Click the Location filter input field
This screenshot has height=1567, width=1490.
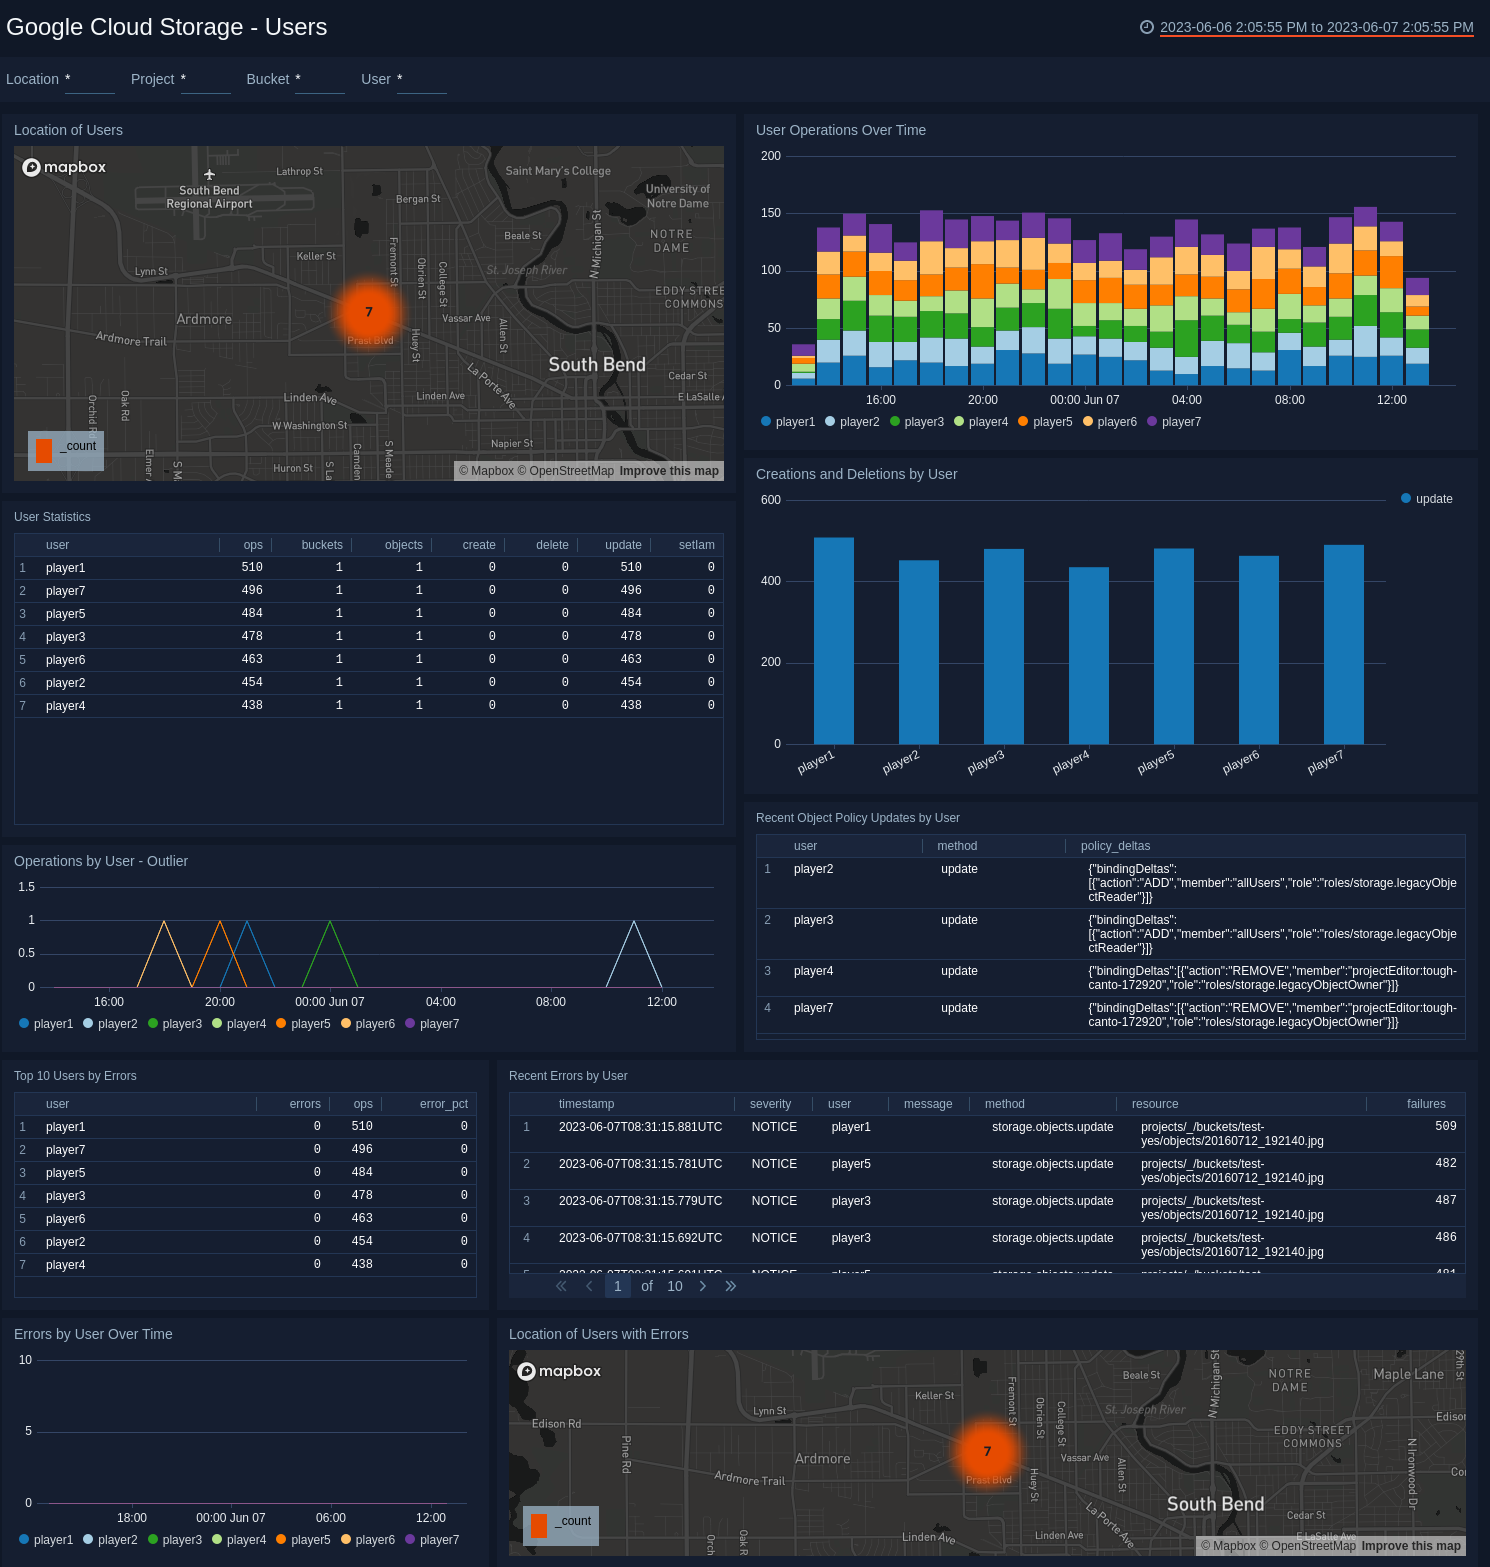[90, 80]
